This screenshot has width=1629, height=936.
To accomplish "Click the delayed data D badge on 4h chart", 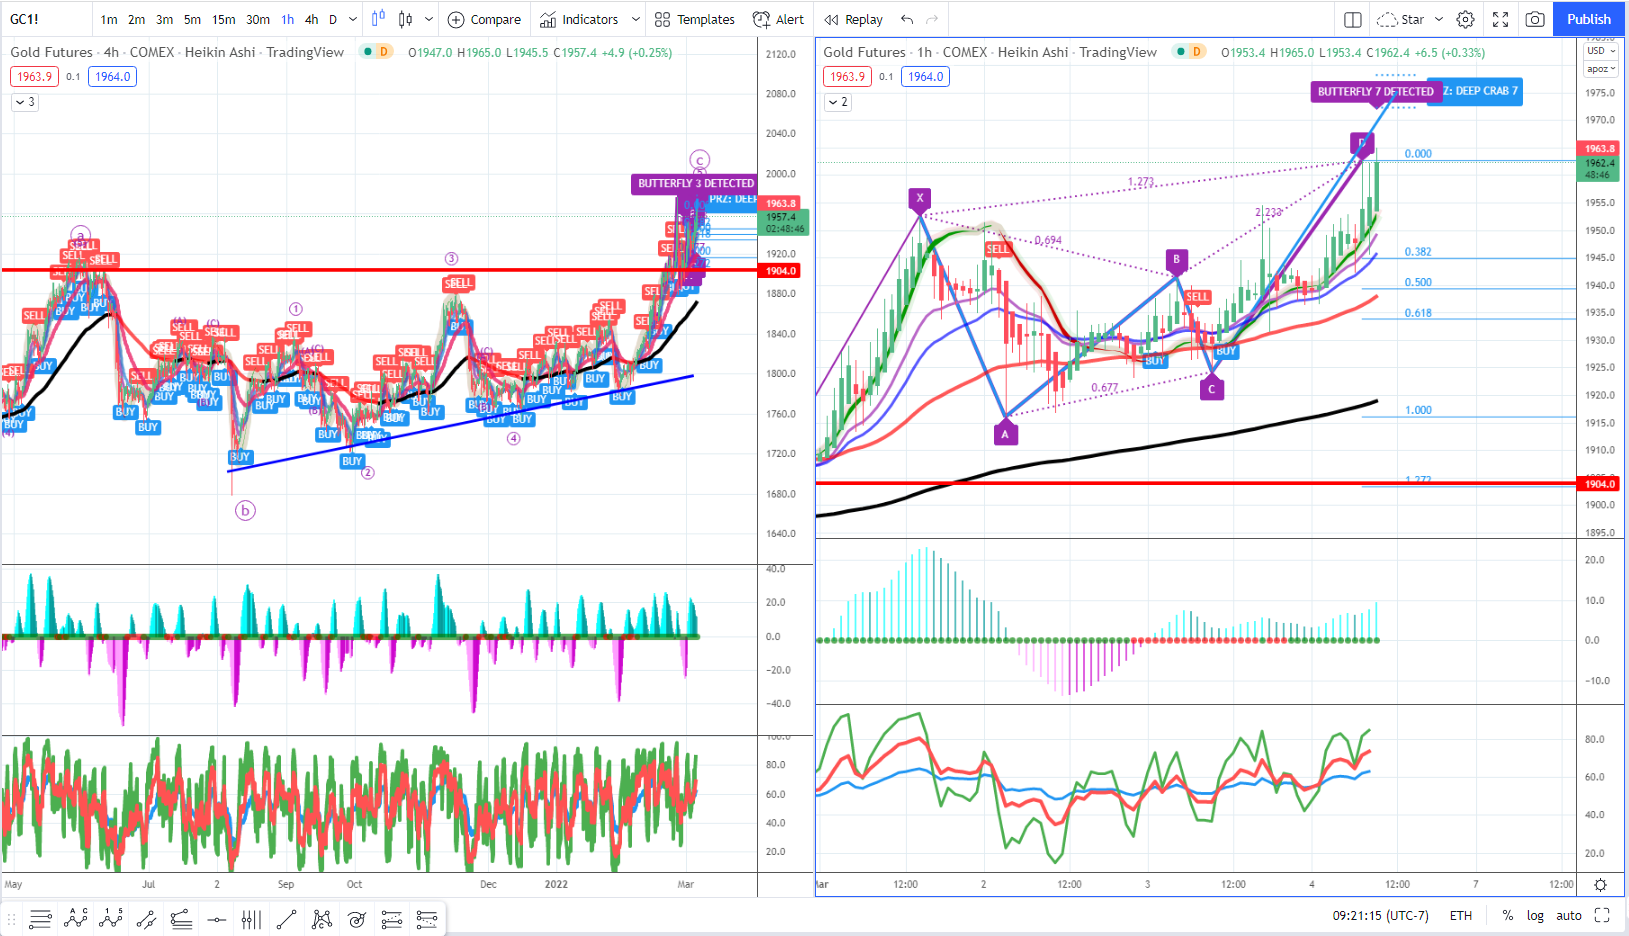I will click(383, 52).
